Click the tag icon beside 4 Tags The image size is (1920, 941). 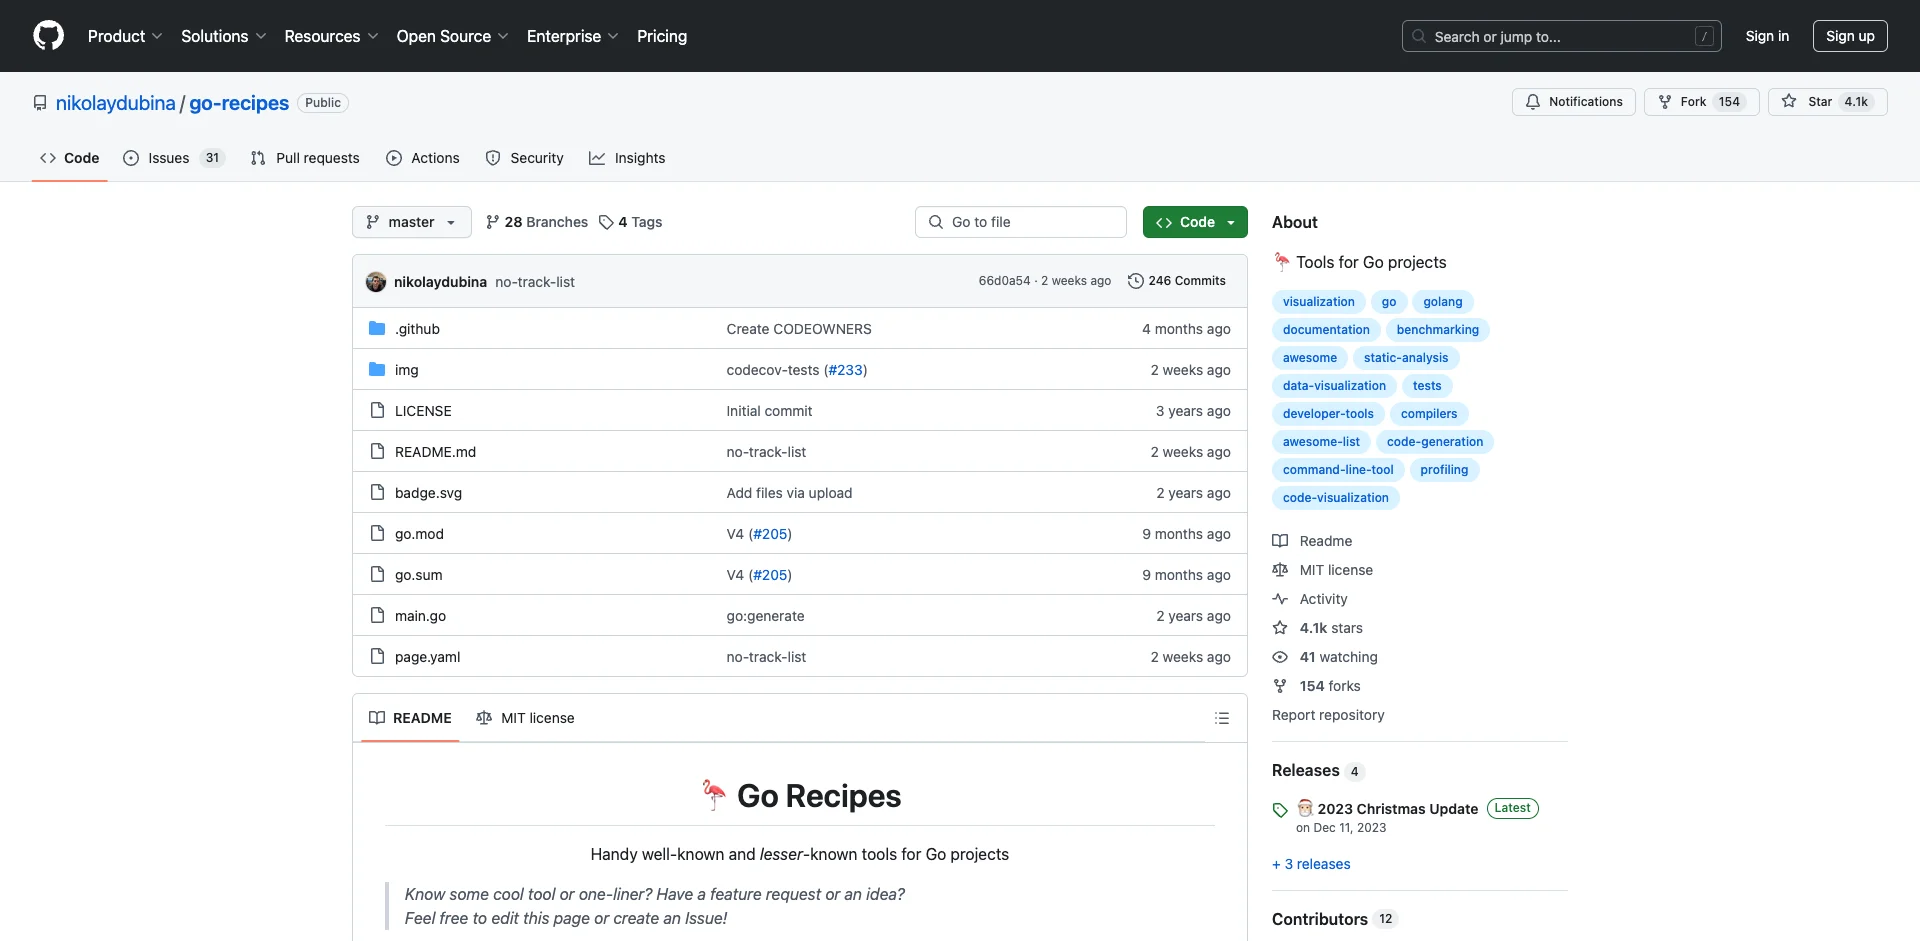606,222
